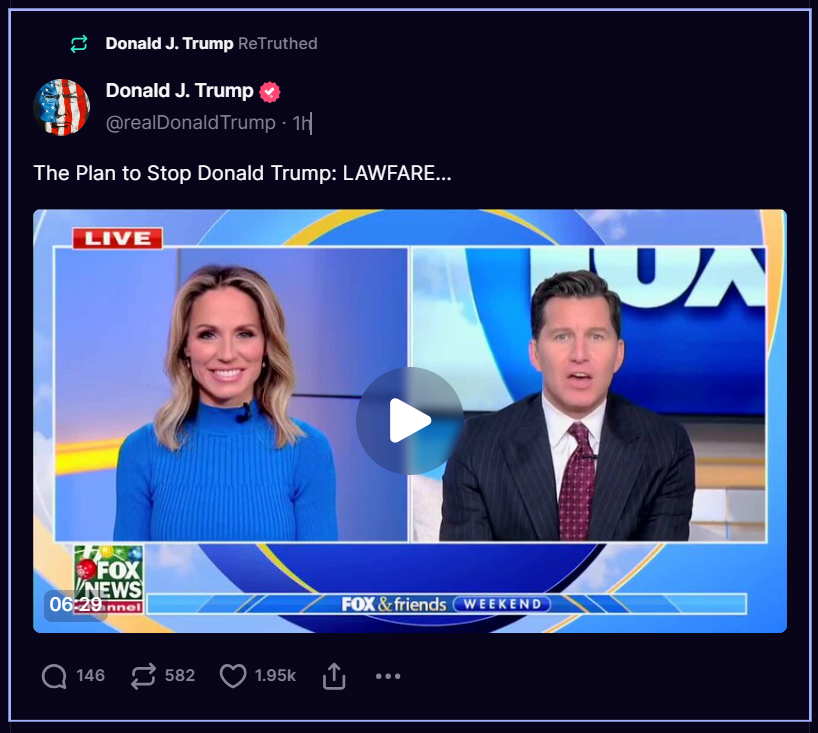Screen dimensions: 818x733
Task: Click the 146 replies count
Action: 91,676
